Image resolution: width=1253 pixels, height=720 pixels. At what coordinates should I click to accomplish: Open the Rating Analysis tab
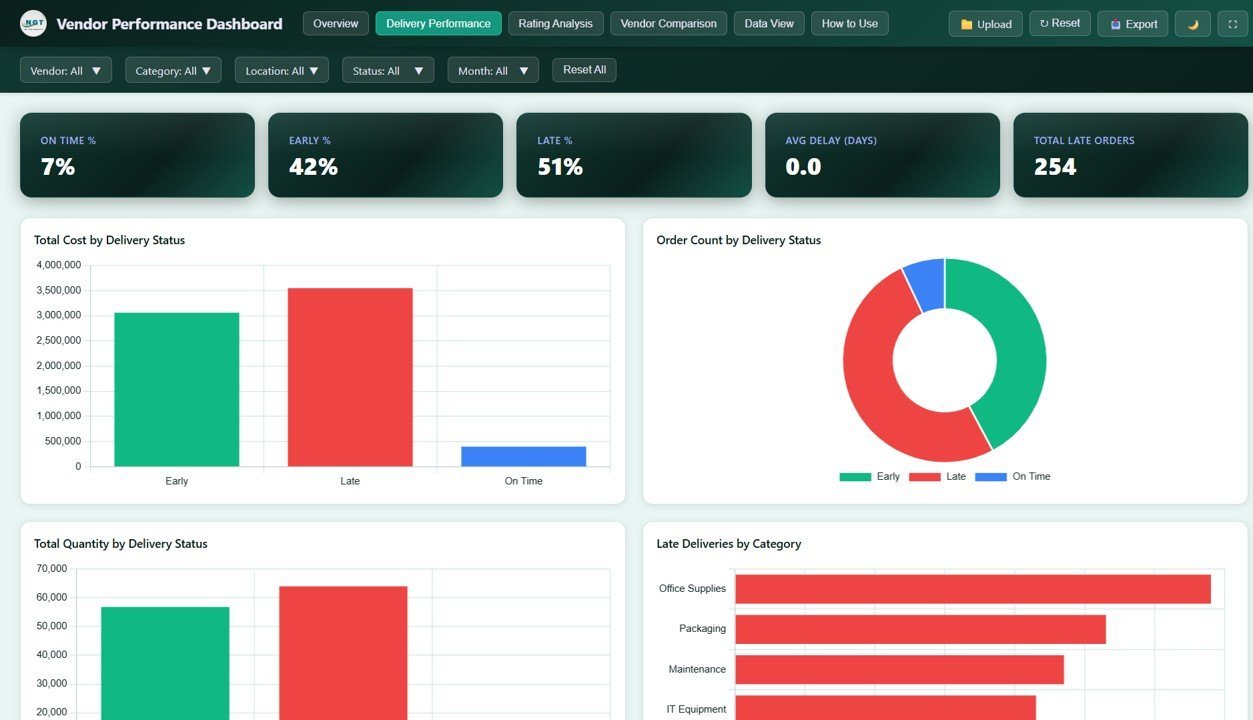click(x=555, y=22)
